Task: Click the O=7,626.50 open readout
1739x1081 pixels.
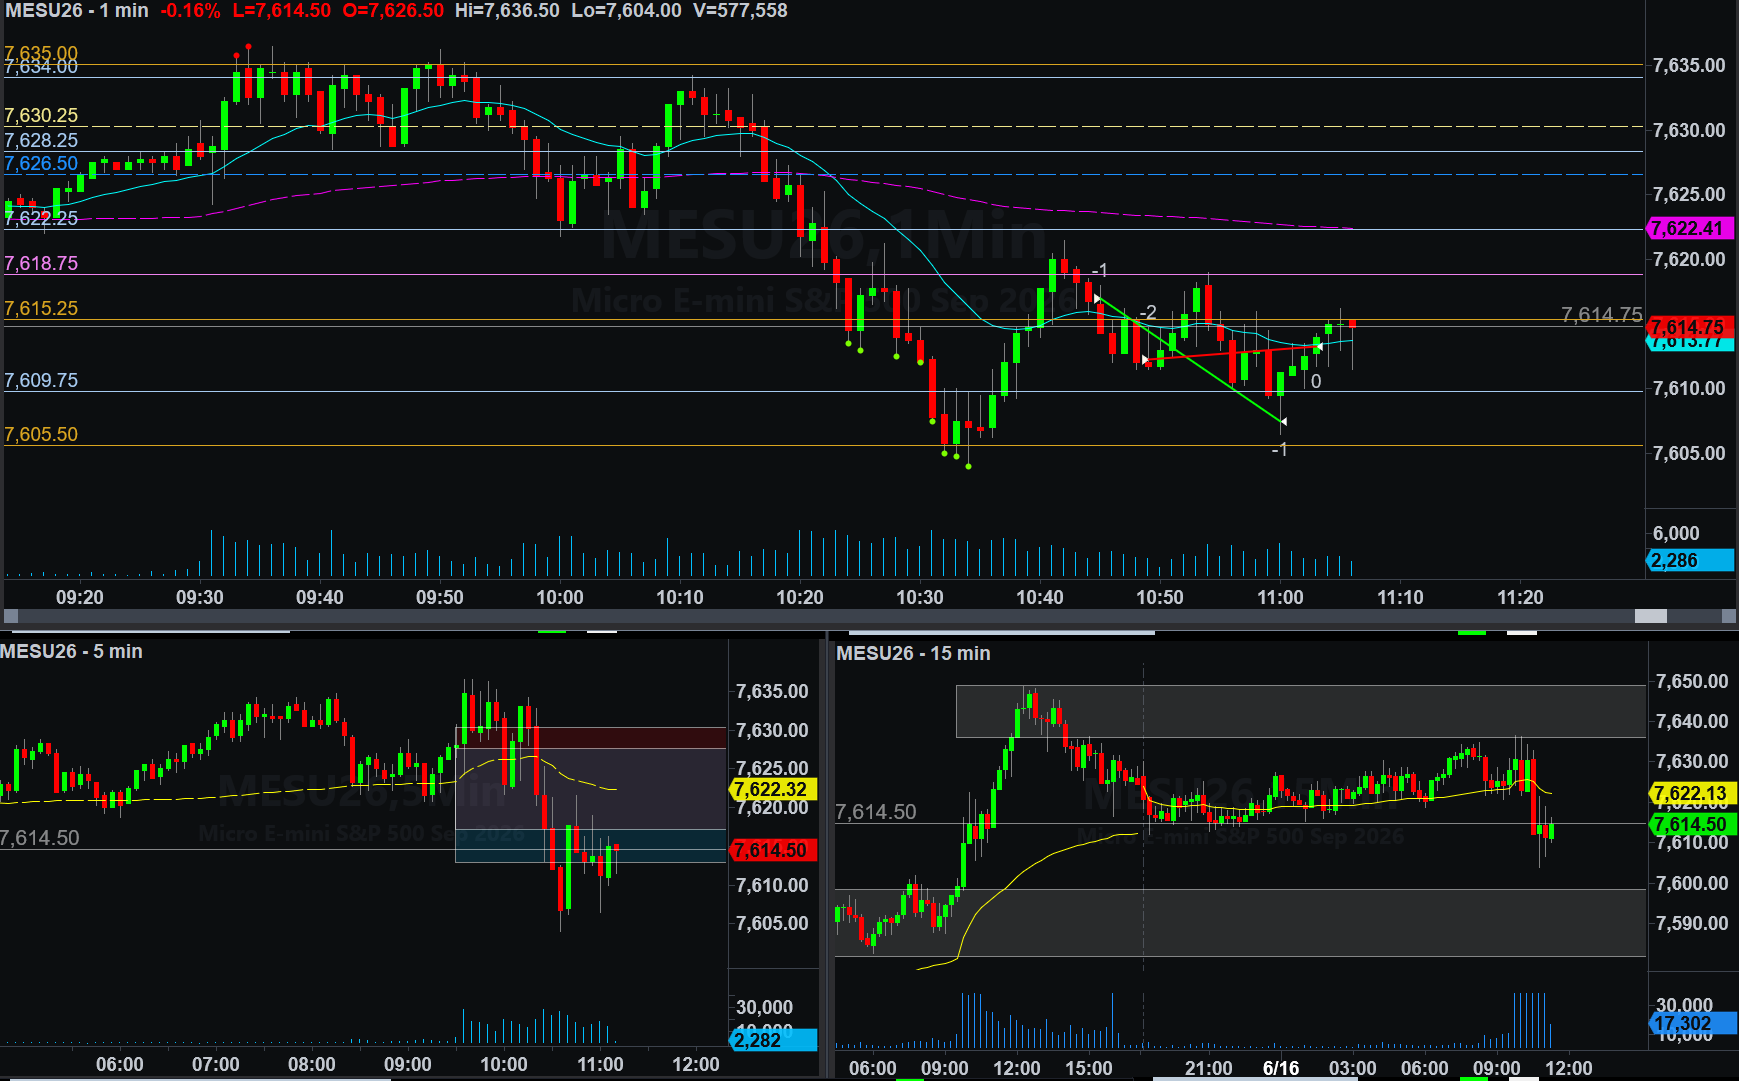Action: point(393,11)
